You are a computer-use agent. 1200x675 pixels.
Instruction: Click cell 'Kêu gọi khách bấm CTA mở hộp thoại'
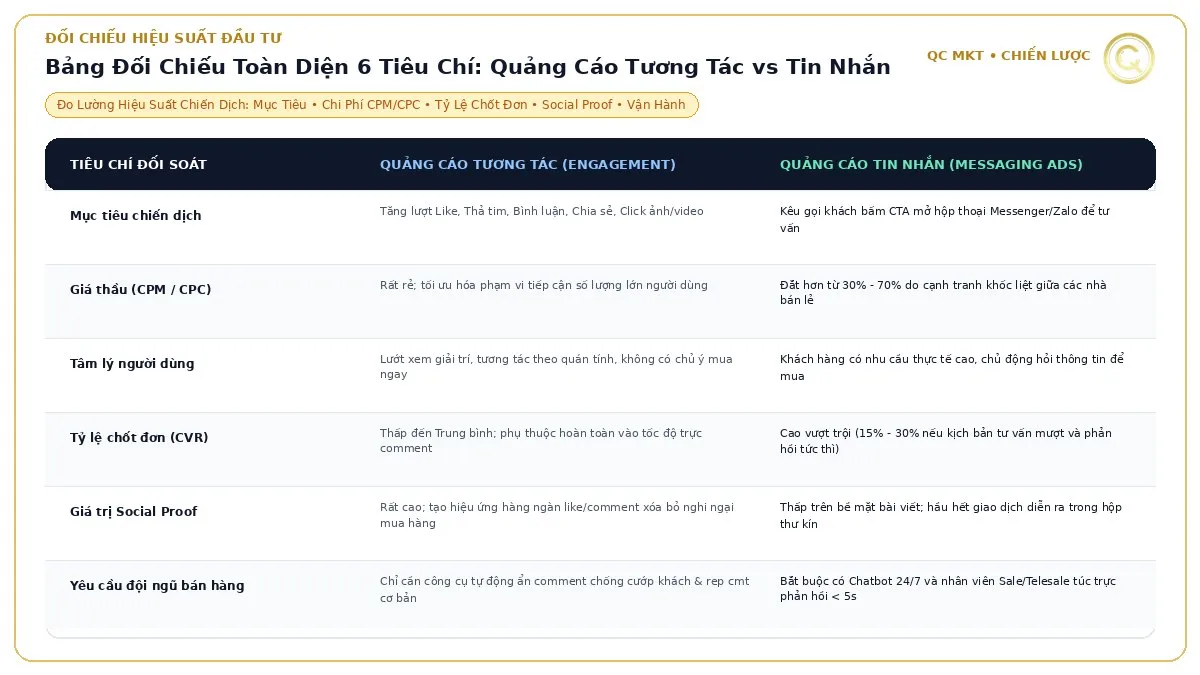point(944,220)
